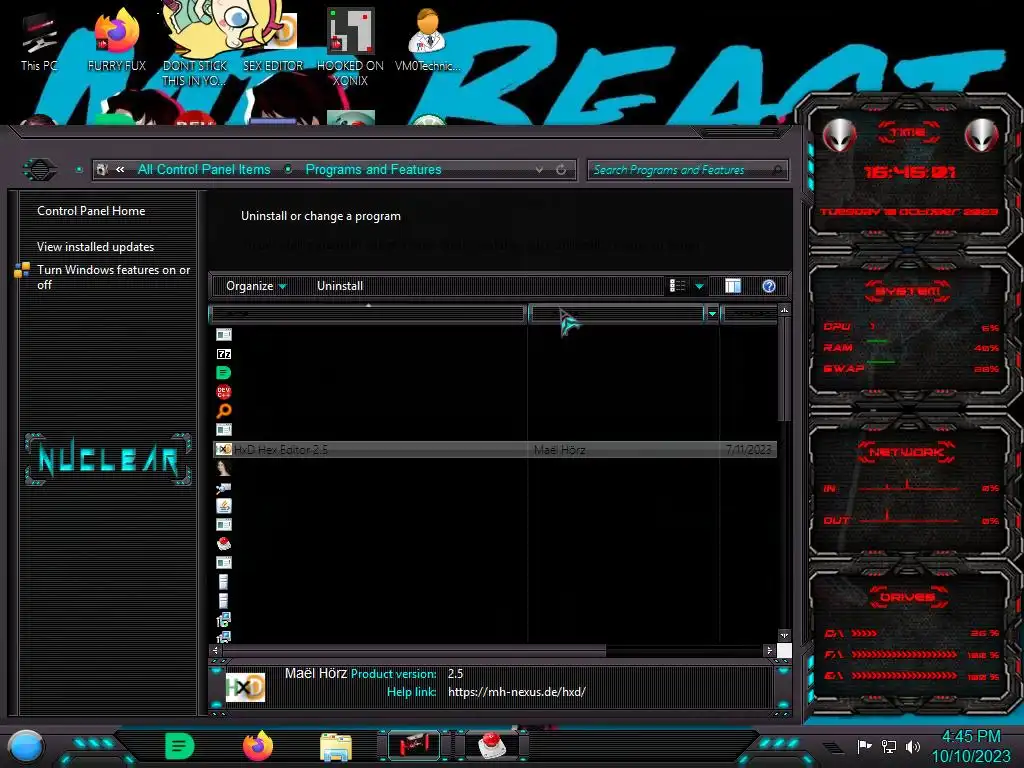Click the SYSTEM widget header
The image size is (1024, 768).
(908, 291)
